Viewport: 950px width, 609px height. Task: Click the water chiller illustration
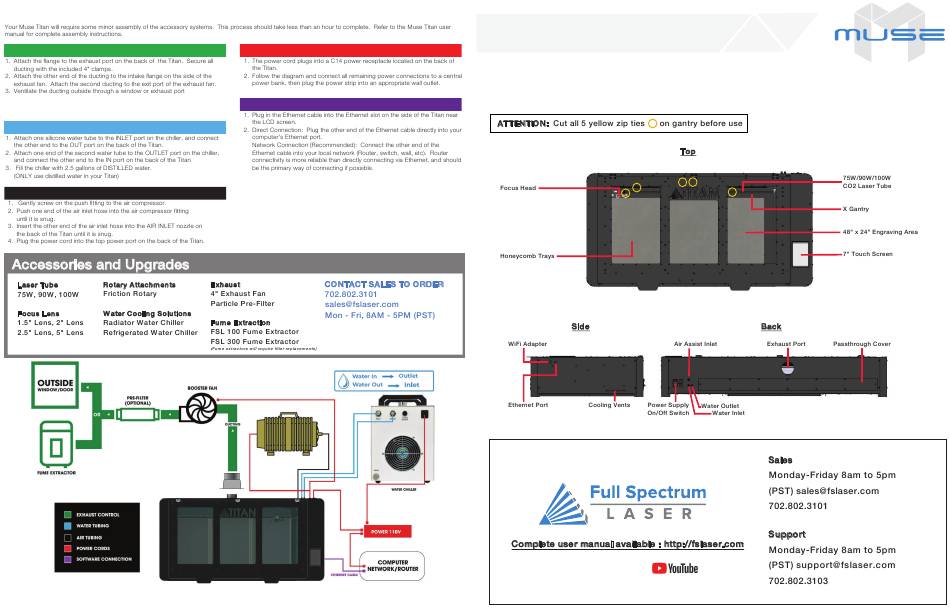pos(402,439)
